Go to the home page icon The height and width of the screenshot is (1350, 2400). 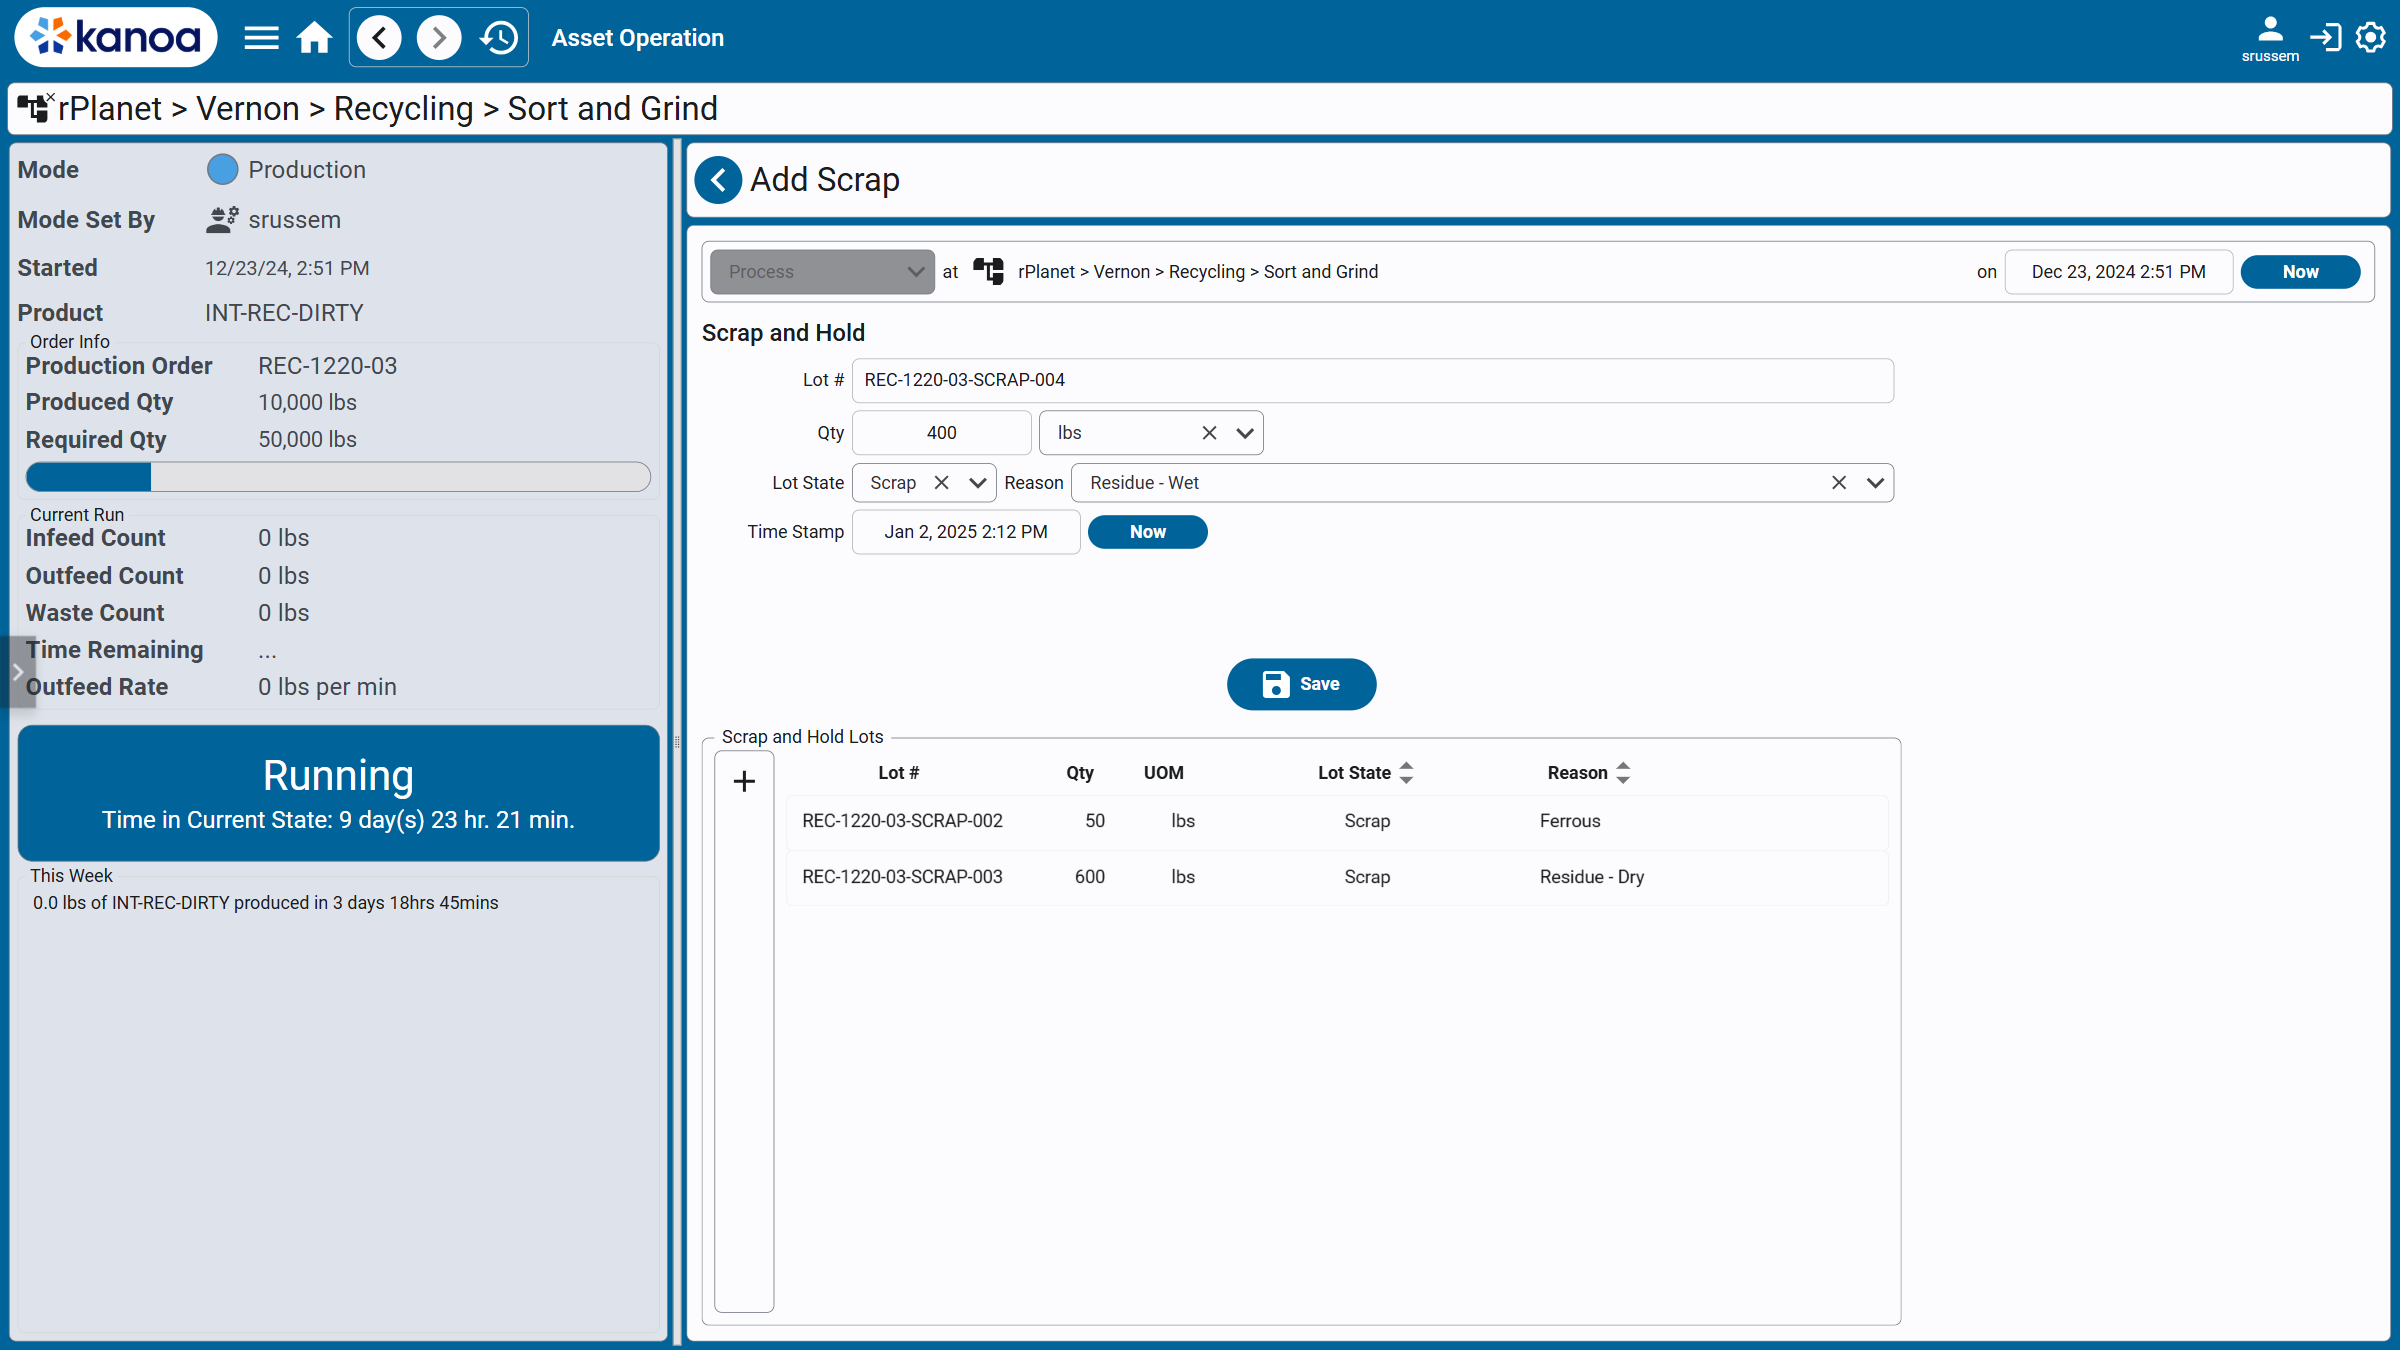tap(314, 38)
